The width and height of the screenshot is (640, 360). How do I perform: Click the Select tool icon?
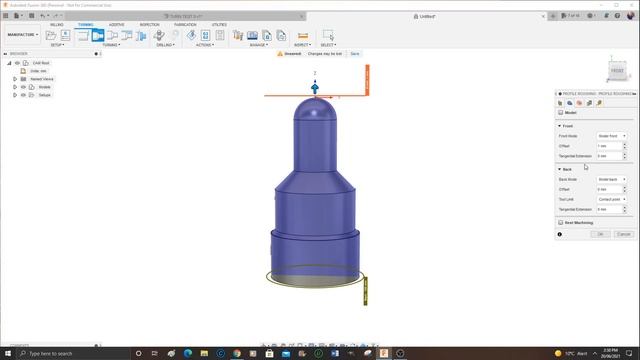328,36
